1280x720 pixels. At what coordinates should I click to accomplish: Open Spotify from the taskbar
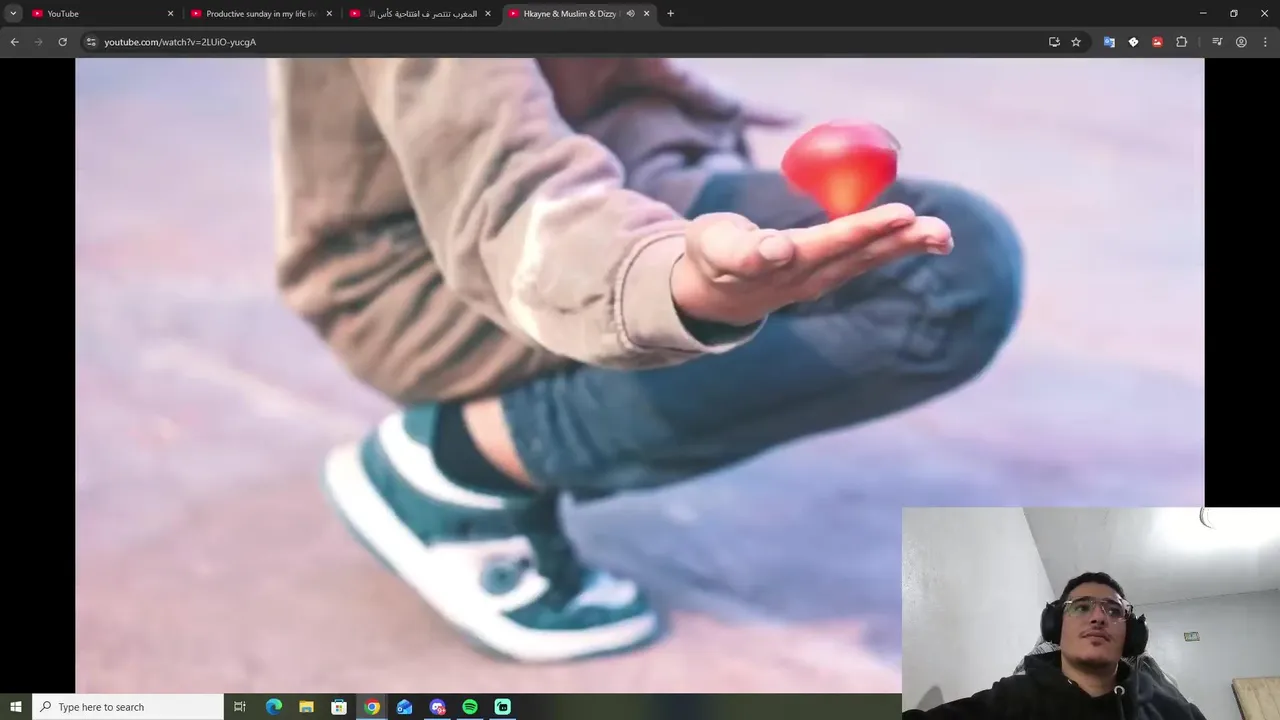click(470, 707)
